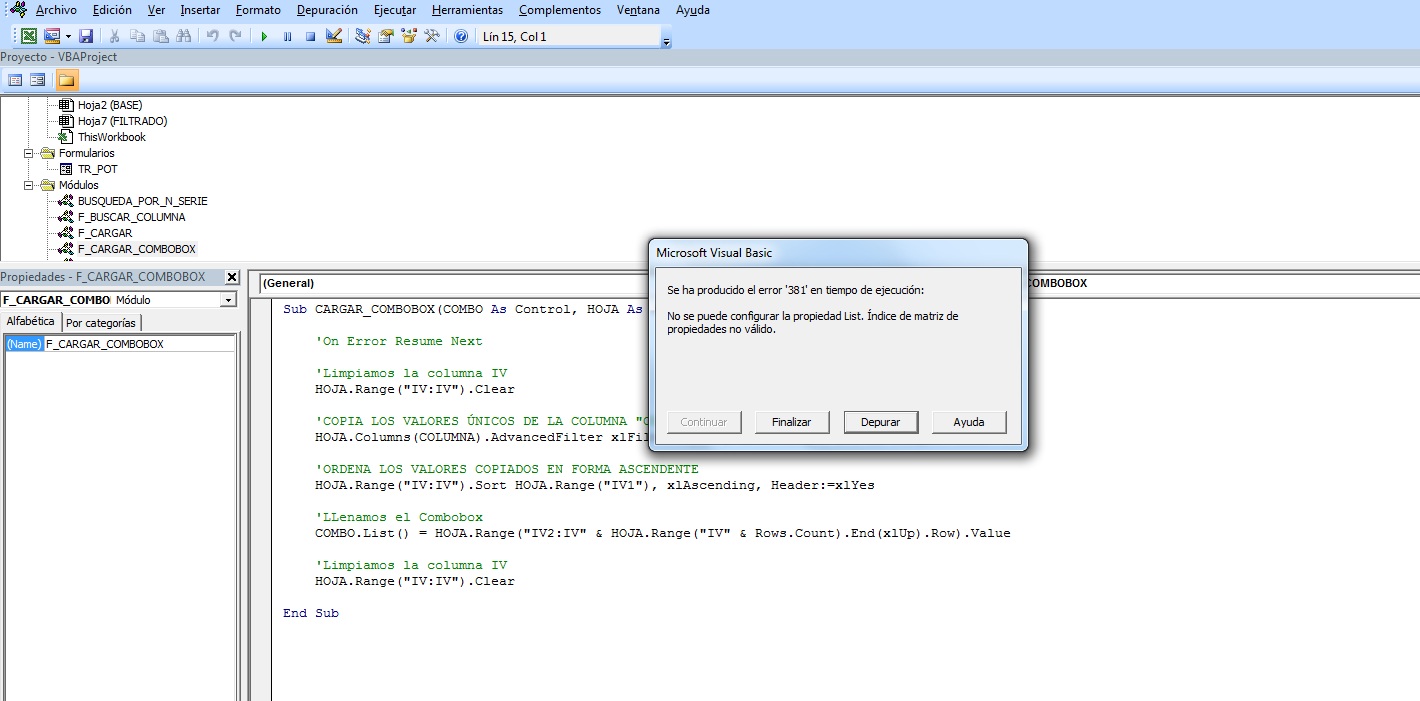The image size is (1420, 701).
Task: Open the Ver menu
Action: click(156, 10)
